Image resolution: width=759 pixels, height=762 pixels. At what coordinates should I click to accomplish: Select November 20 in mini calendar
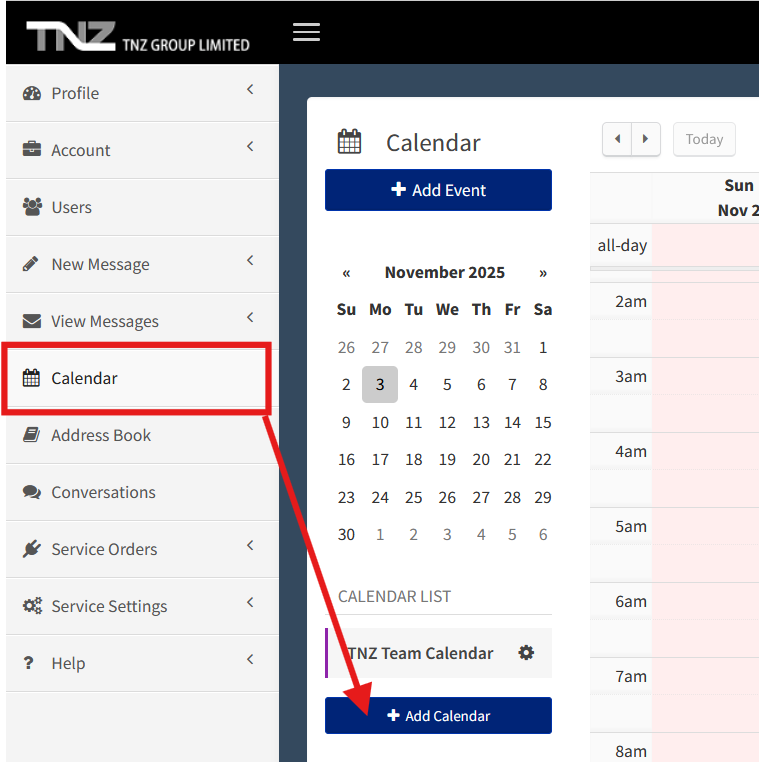[481, 459]
